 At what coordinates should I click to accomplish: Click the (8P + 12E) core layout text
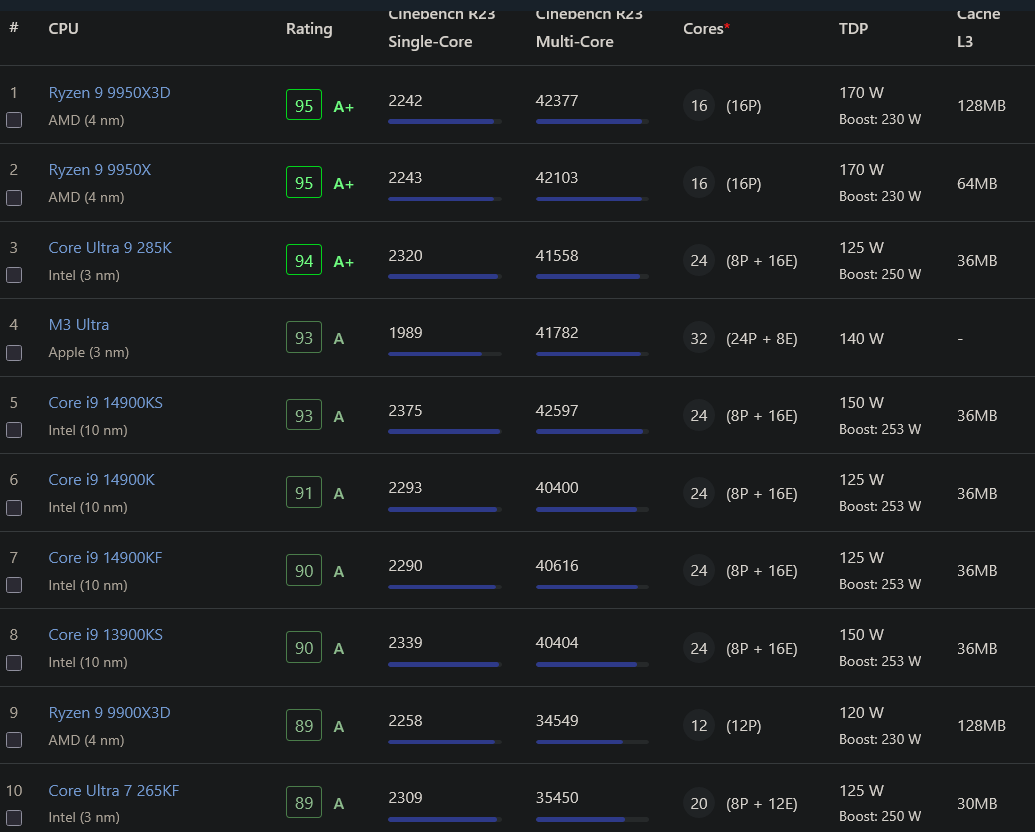[762, 804]
